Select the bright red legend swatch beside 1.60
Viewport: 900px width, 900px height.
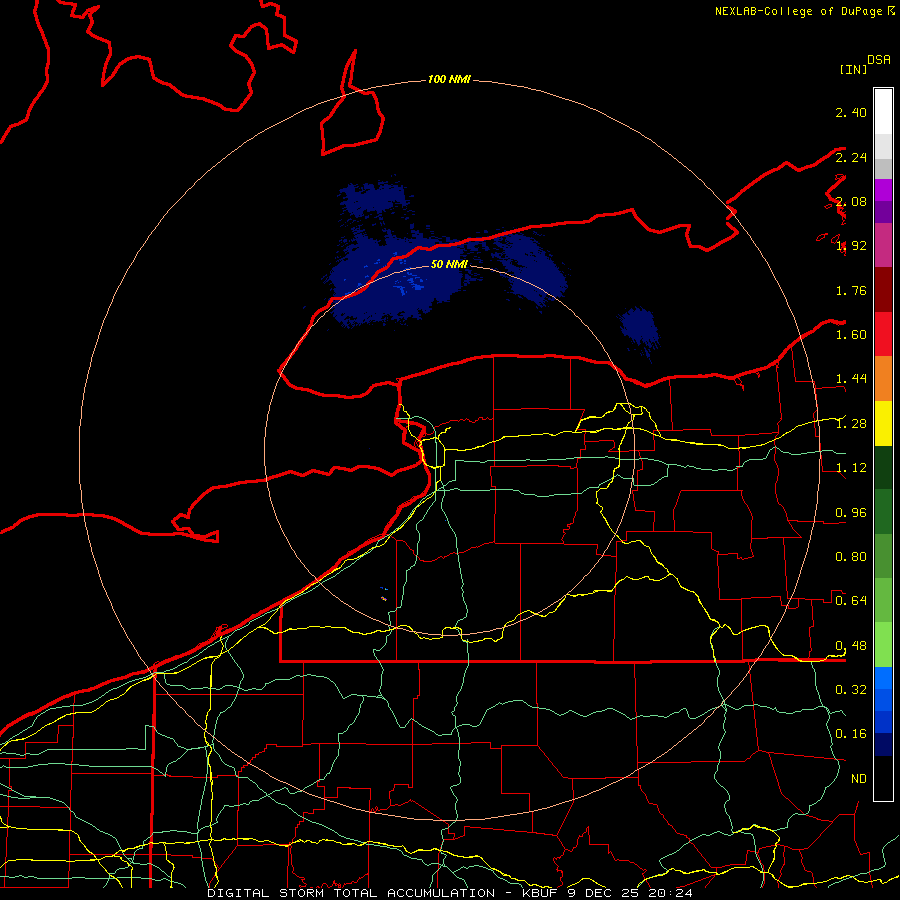pyautogui.click(x=883, y=334)
